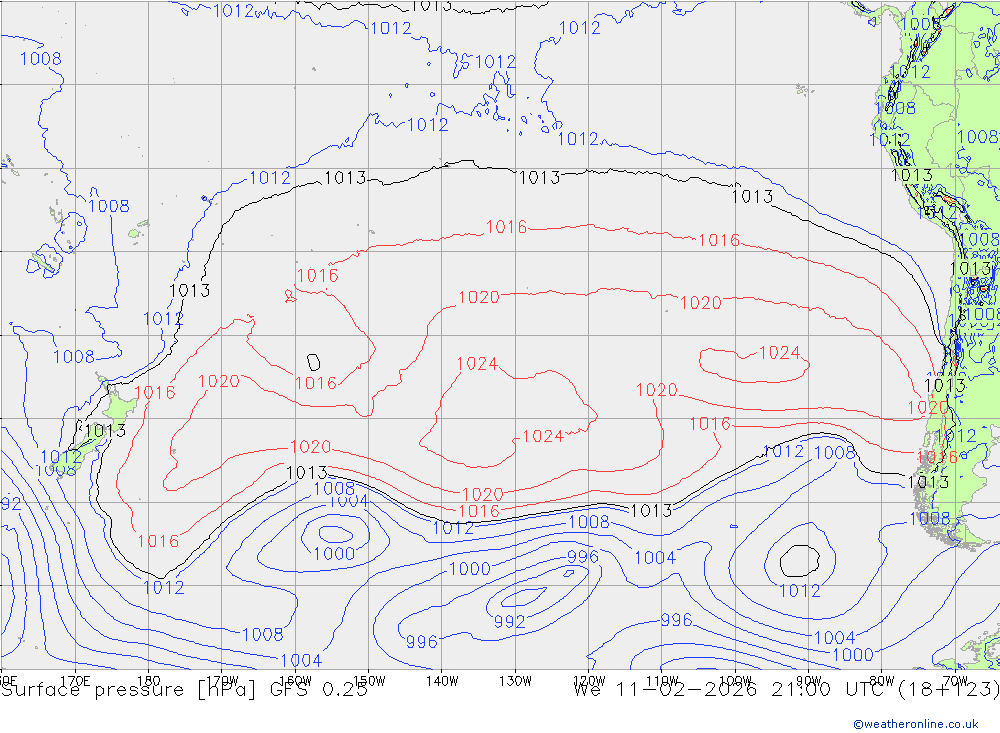Image resolution: width=1000 pixels, height=733 pixels.
Task: Select the '110W' longitude axis label
Action: [662, 680]
